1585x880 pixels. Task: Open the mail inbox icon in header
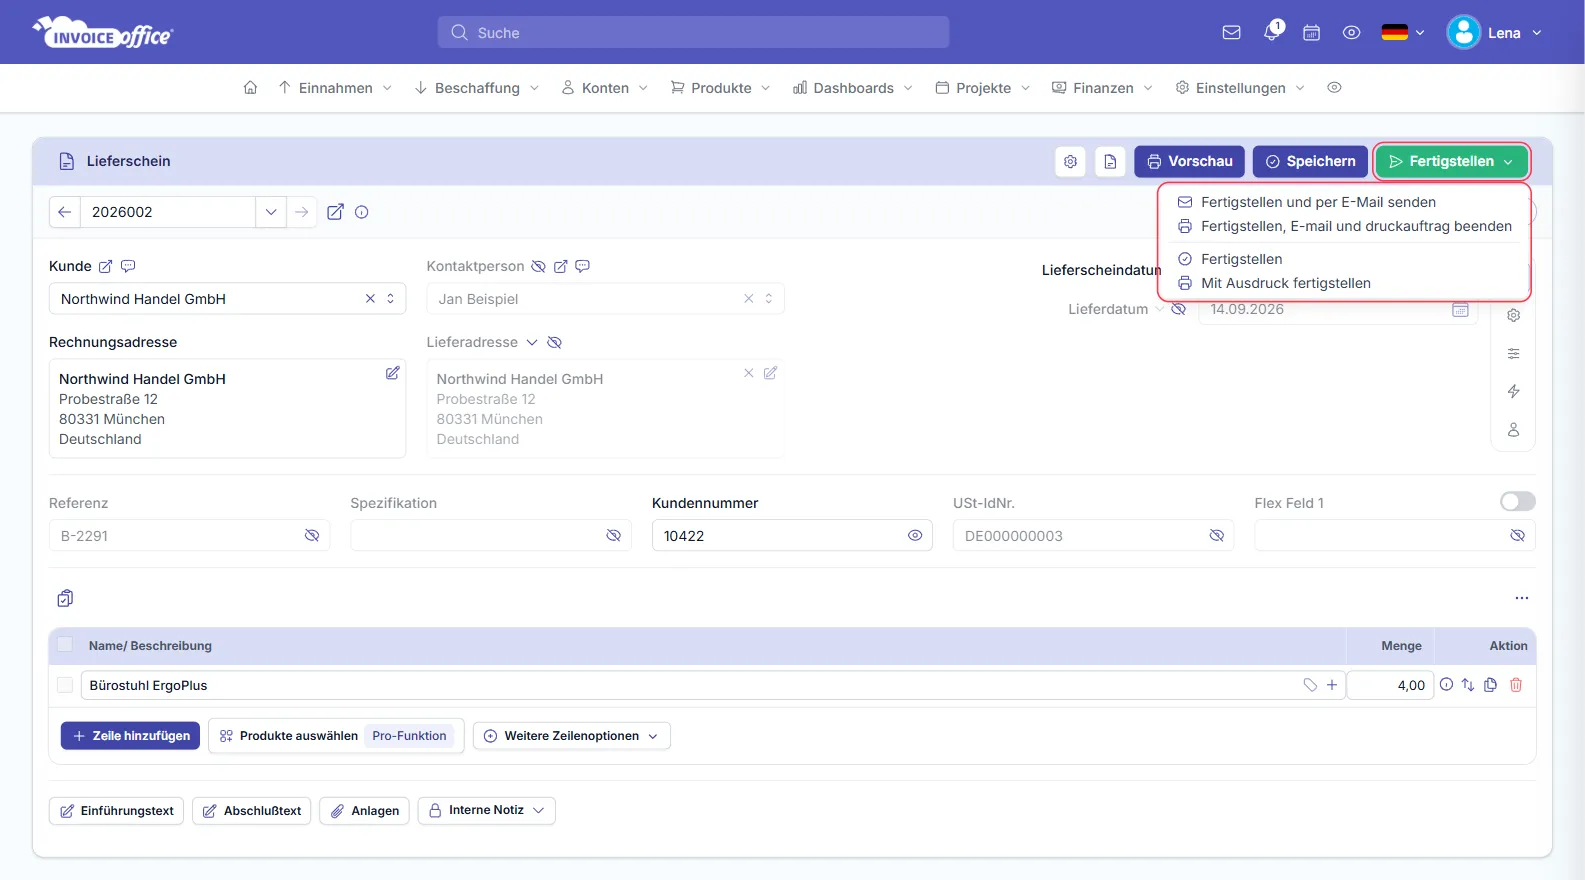pyautogui.click(x=1231, y=33)
